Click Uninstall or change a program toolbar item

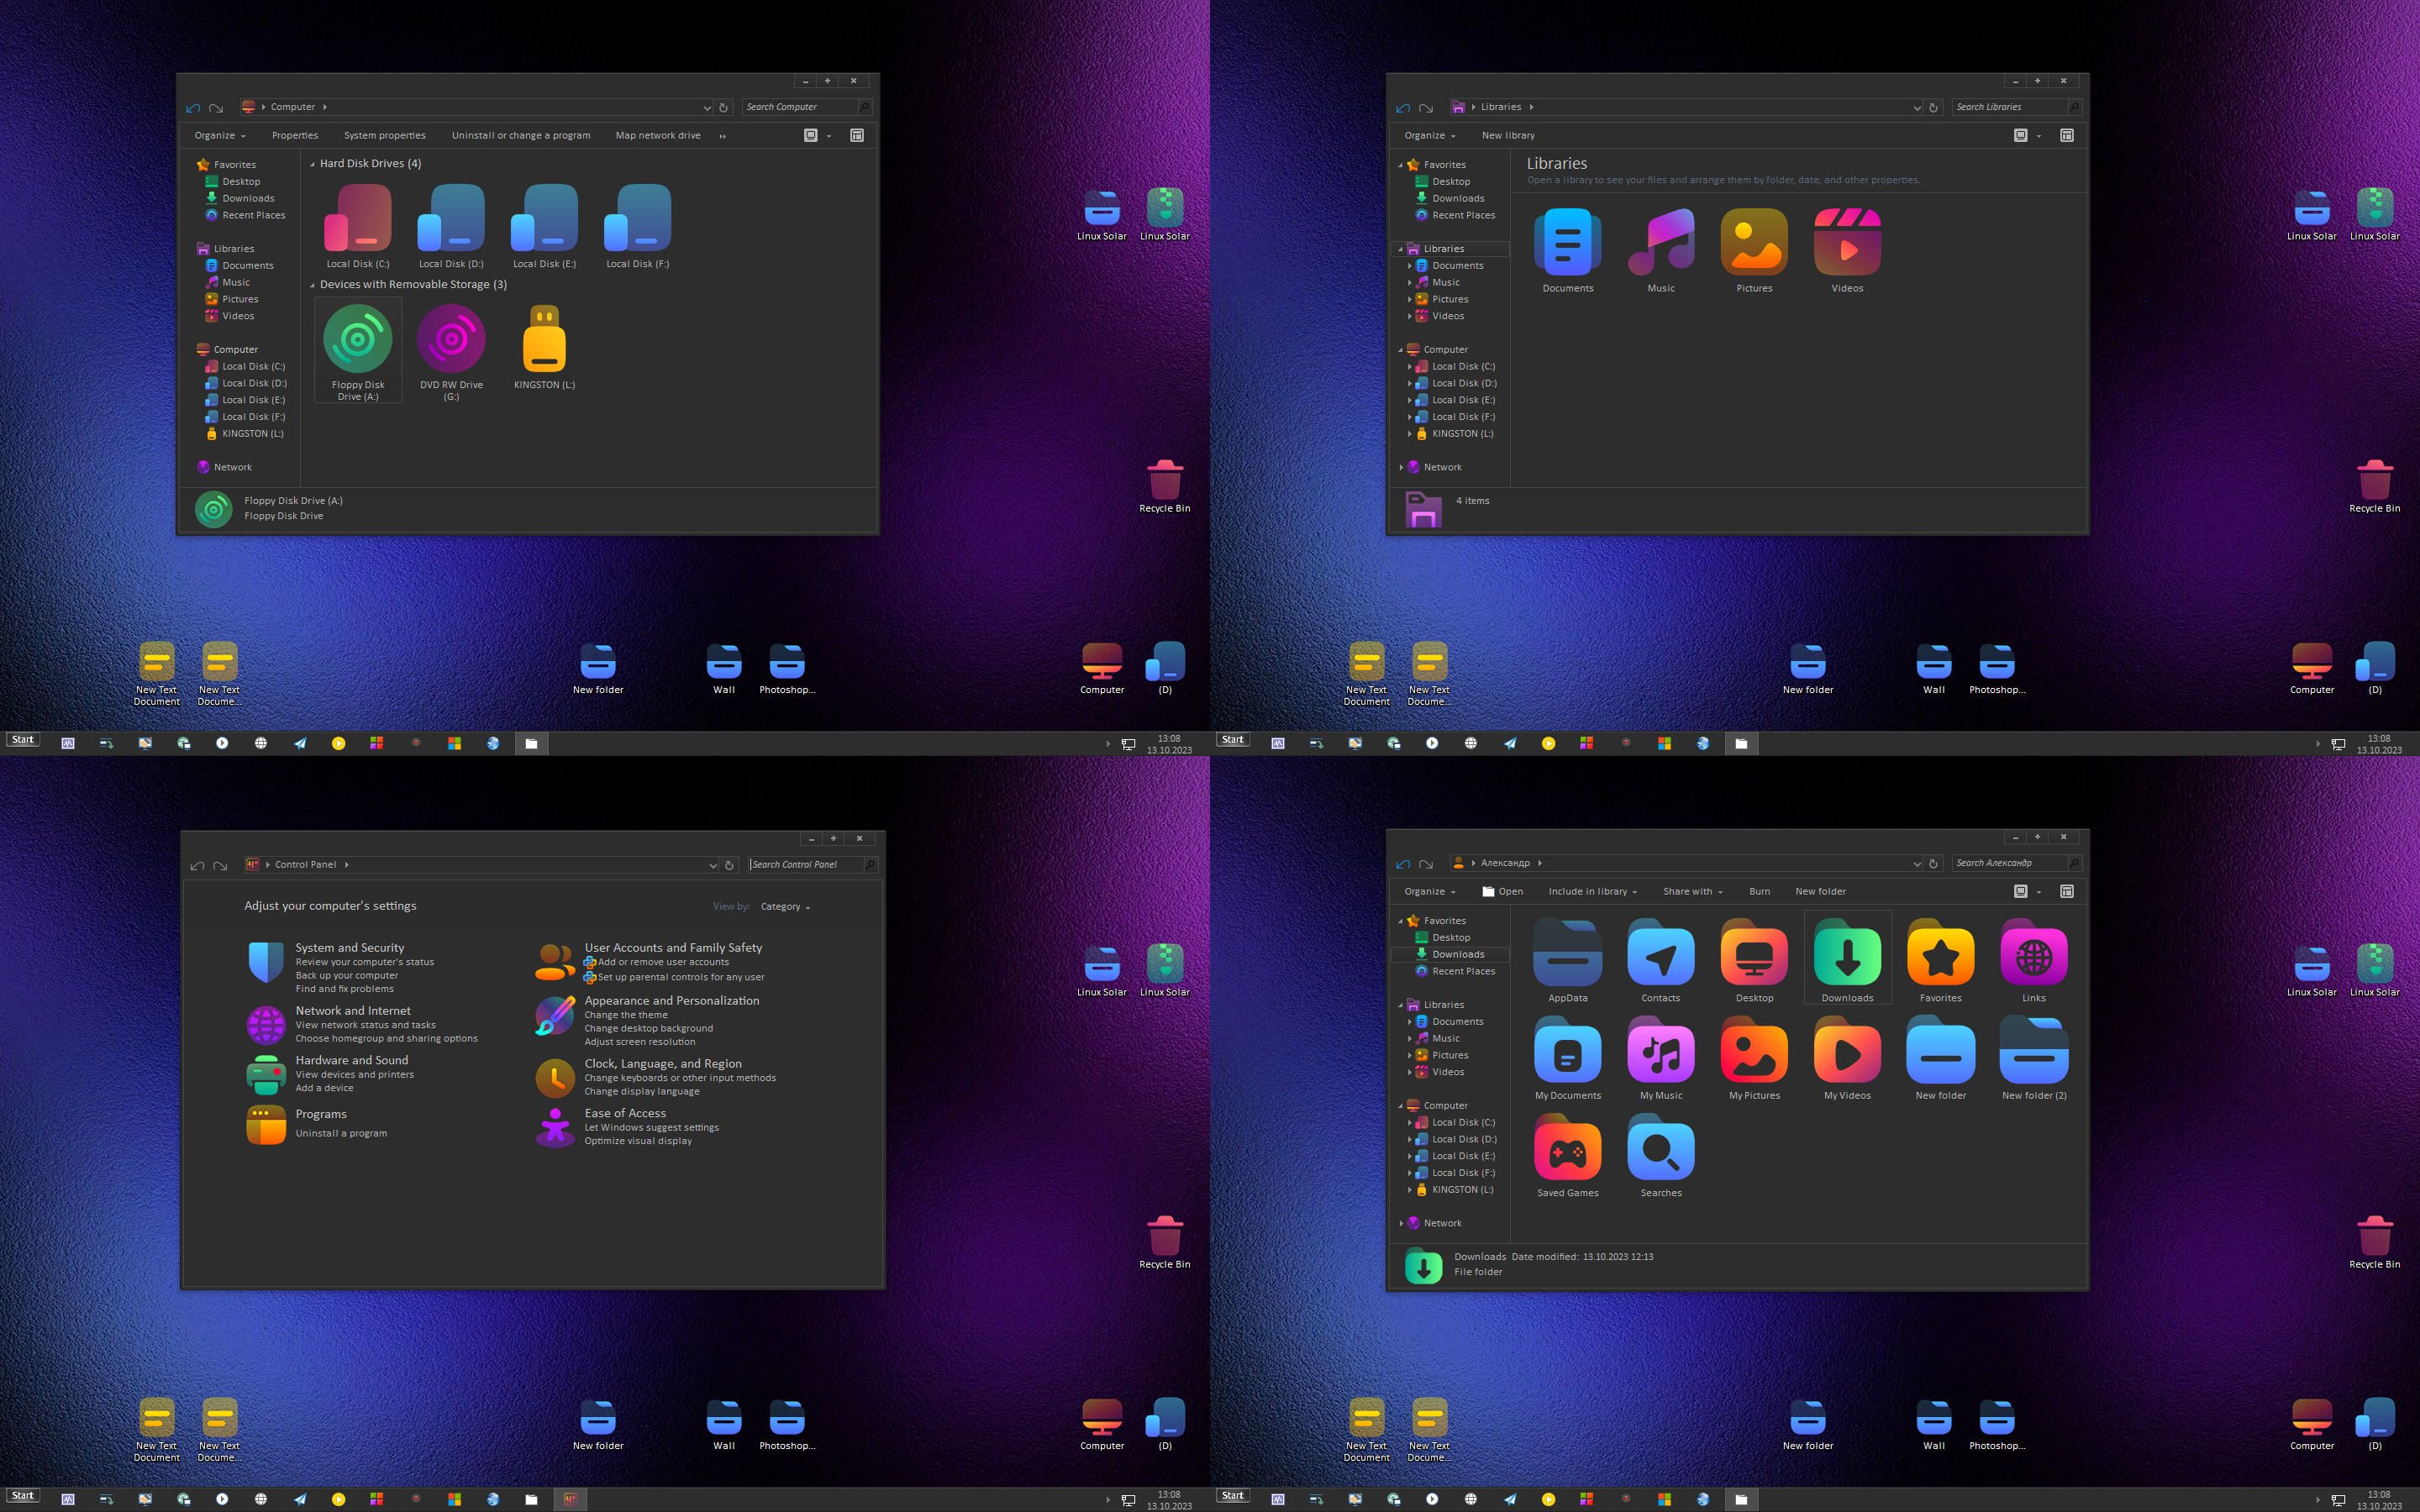520,135
